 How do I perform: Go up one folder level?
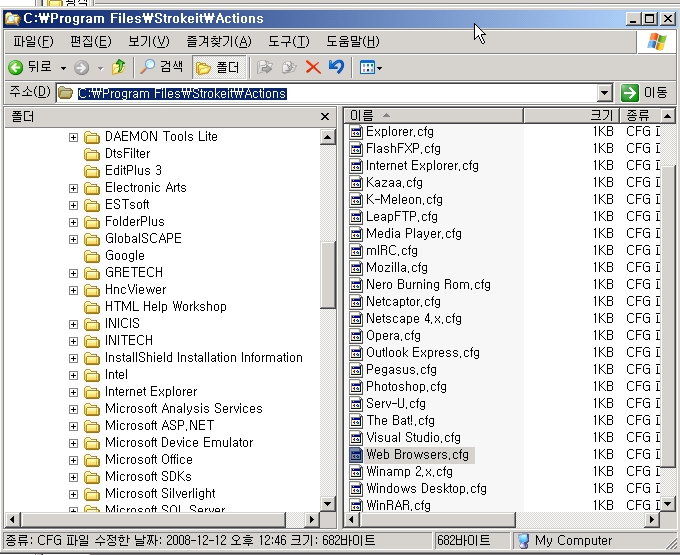pyautogui.click(x=118, y=67)
